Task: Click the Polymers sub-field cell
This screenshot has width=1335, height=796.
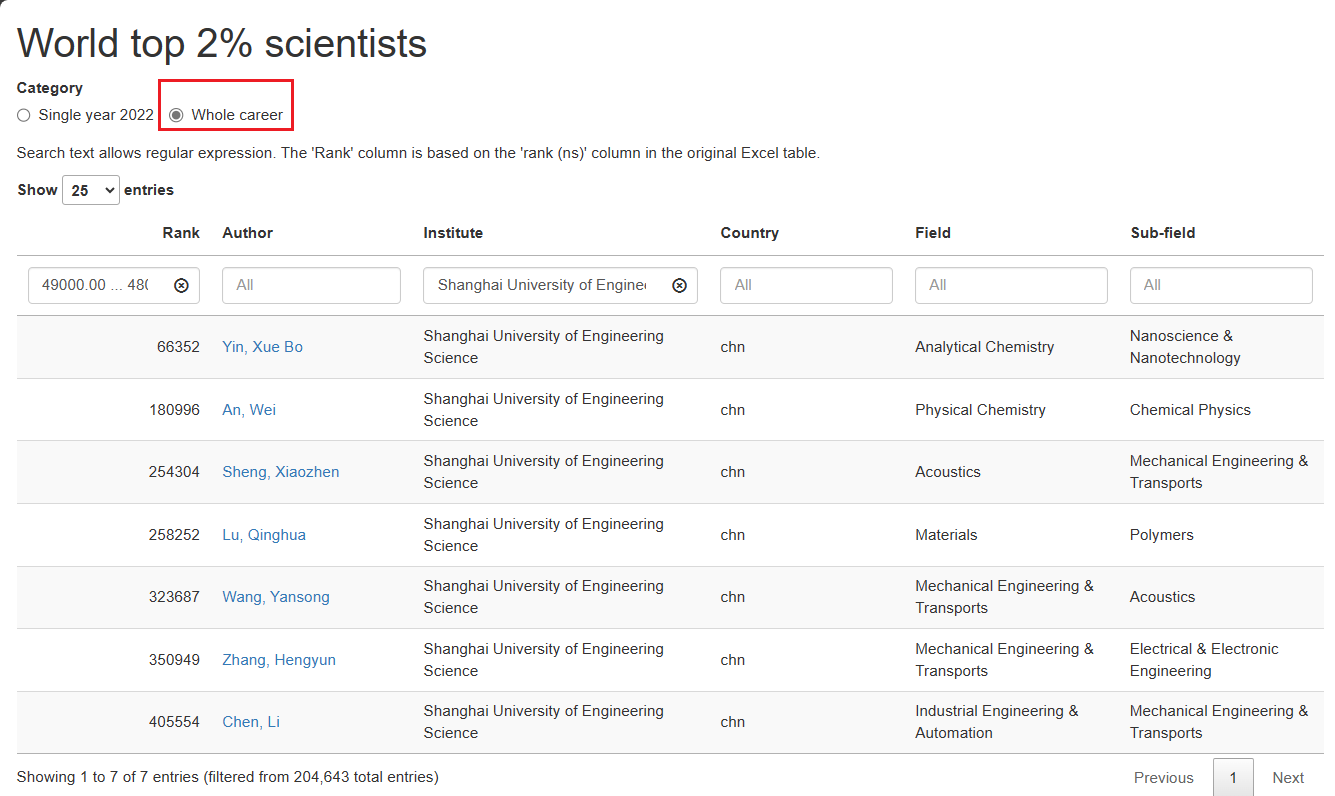Action: pos(1162,535)
